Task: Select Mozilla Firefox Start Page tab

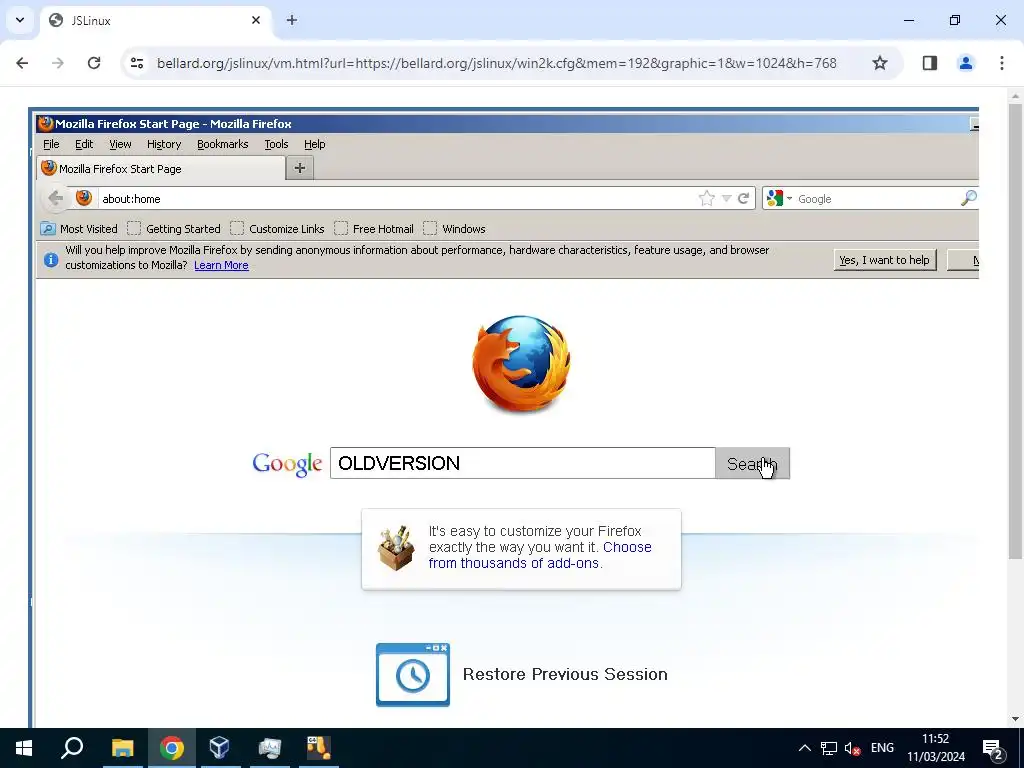Action: point(161,168)
